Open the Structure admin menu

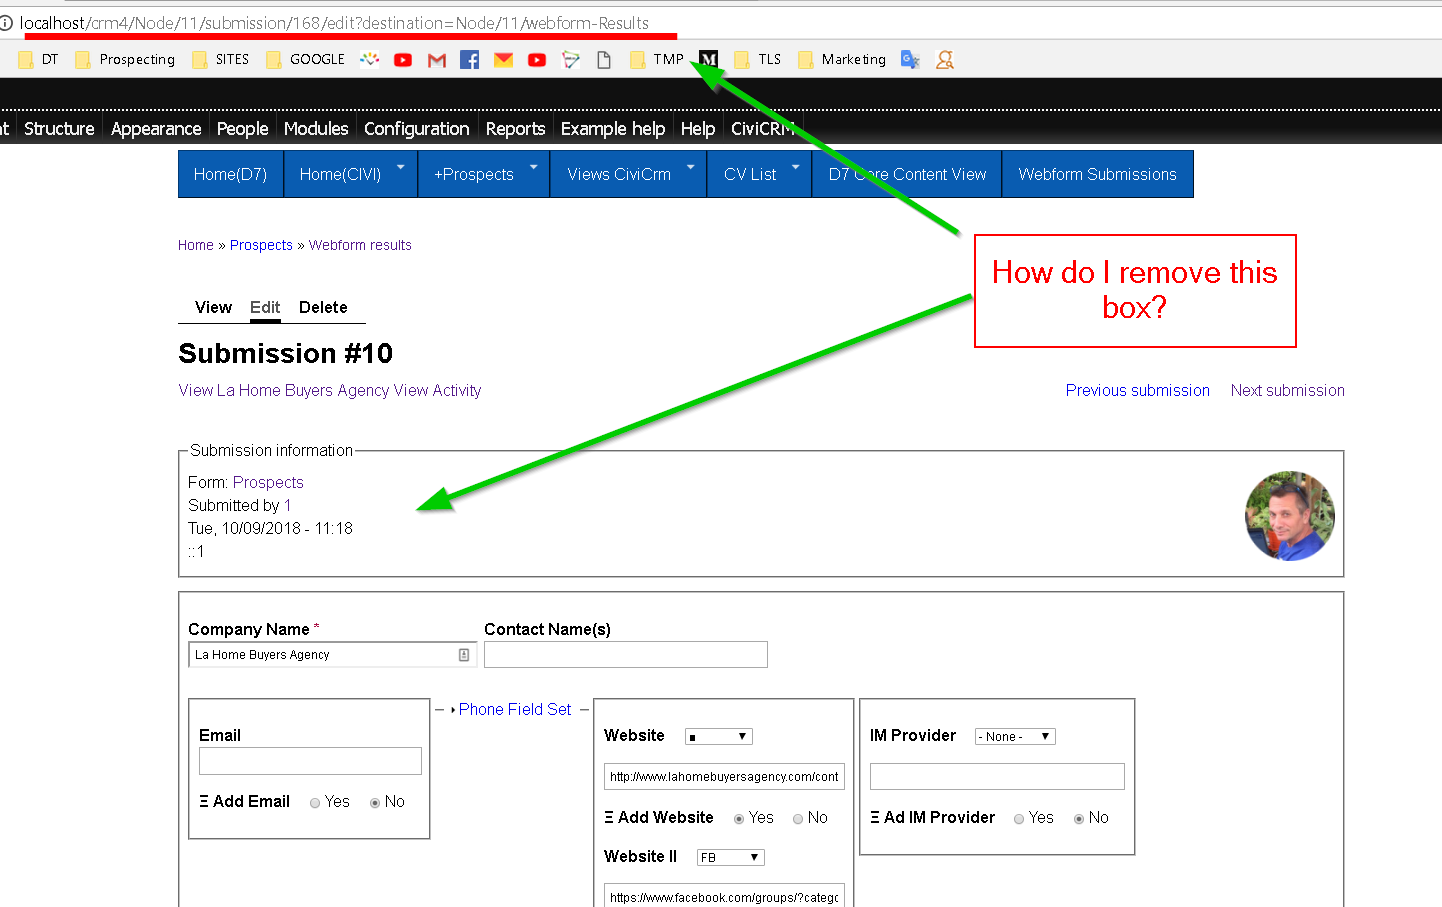59,129
